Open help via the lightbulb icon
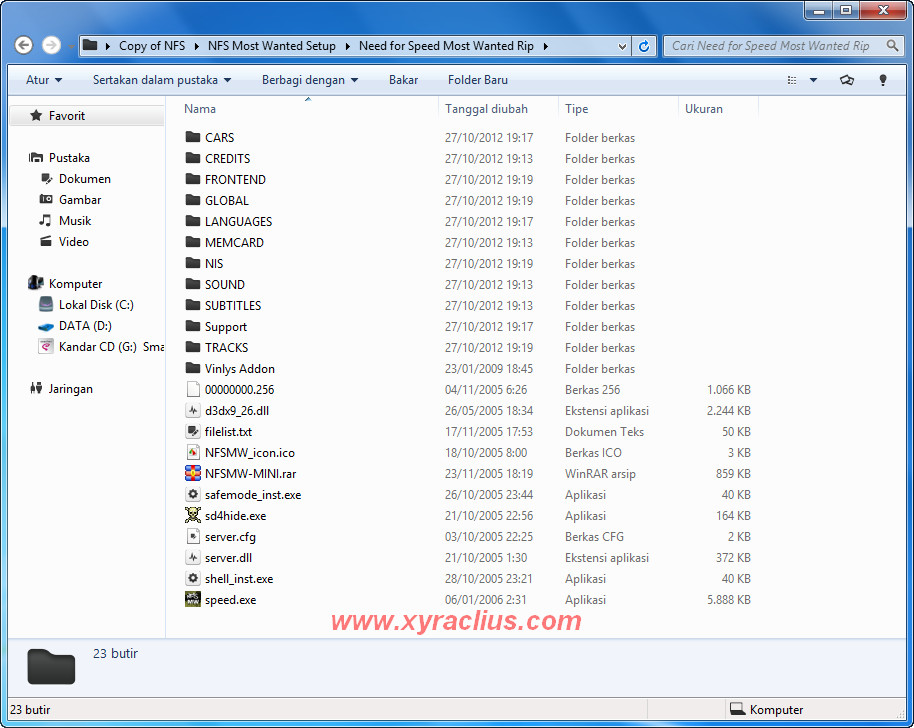The image size is (914, 728). pos(883,80)
